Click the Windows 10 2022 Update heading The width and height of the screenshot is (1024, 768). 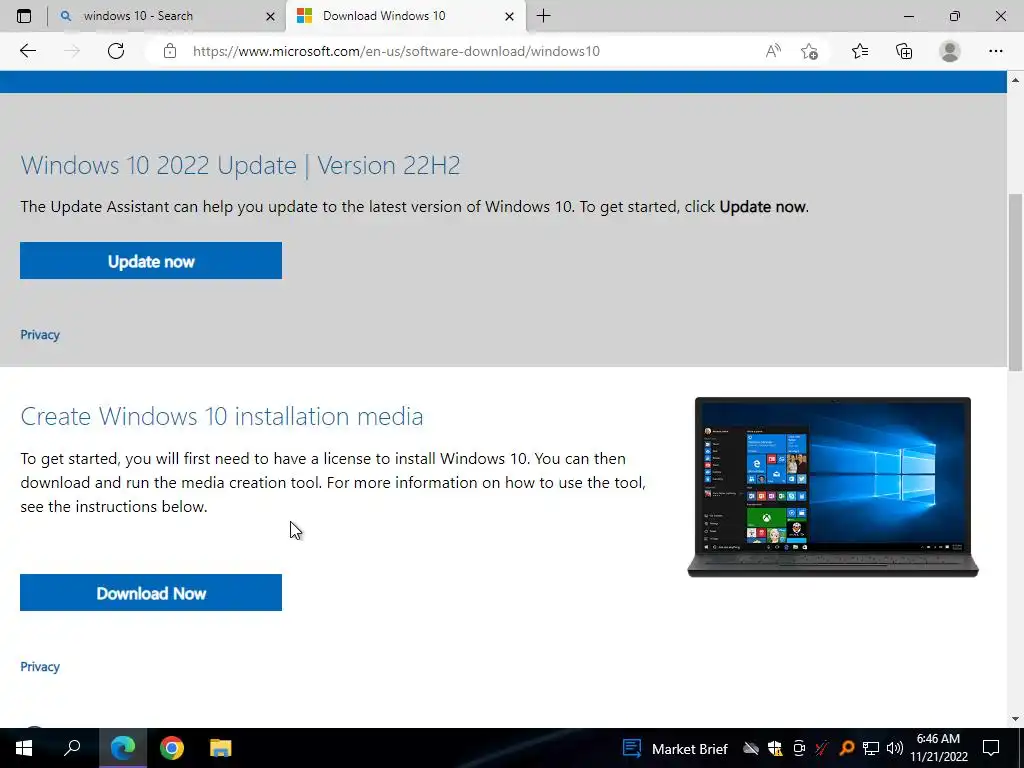[240, 165]
